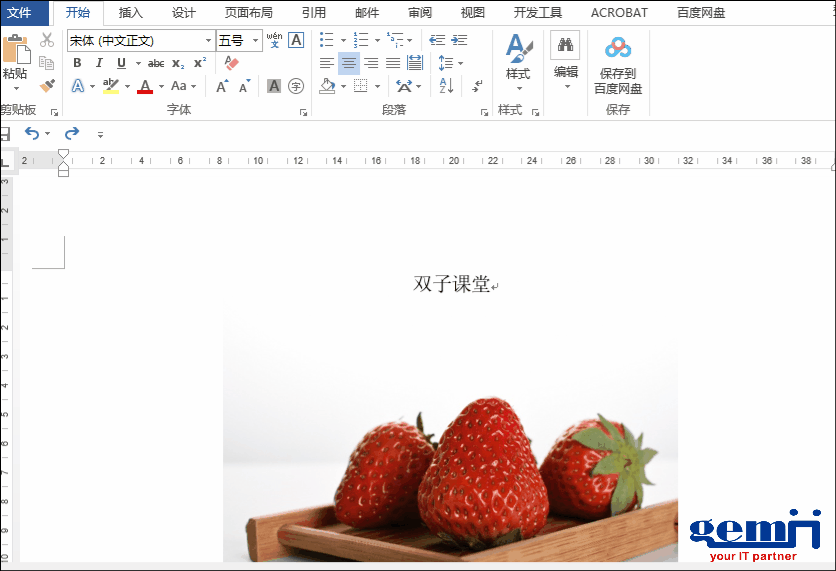Open the font size dropdown
This screenshot has width=836, height=571.
click(x=256, y=41)
